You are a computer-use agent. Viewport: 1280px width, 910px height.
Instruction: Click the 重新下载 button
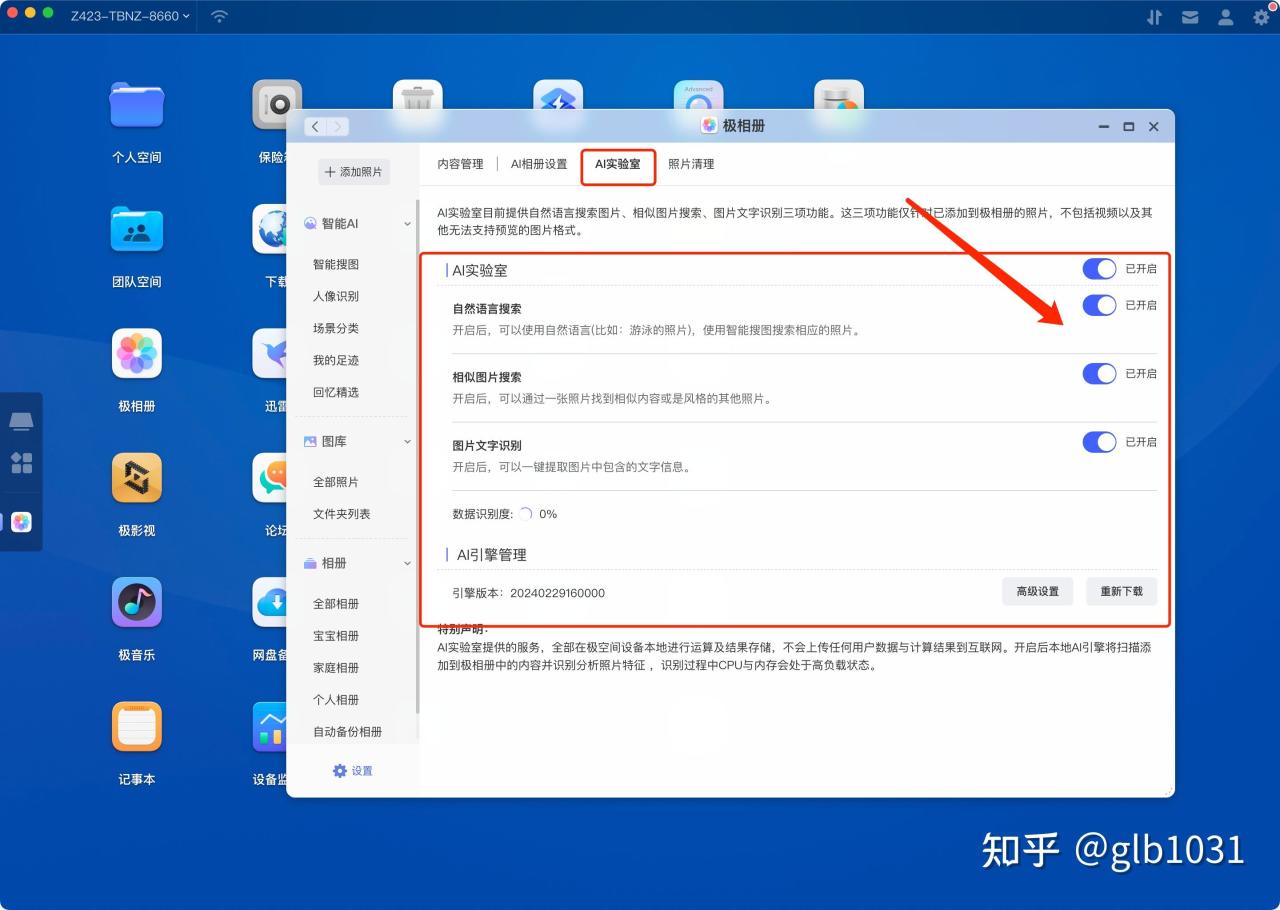click(x=1121, y=591)
